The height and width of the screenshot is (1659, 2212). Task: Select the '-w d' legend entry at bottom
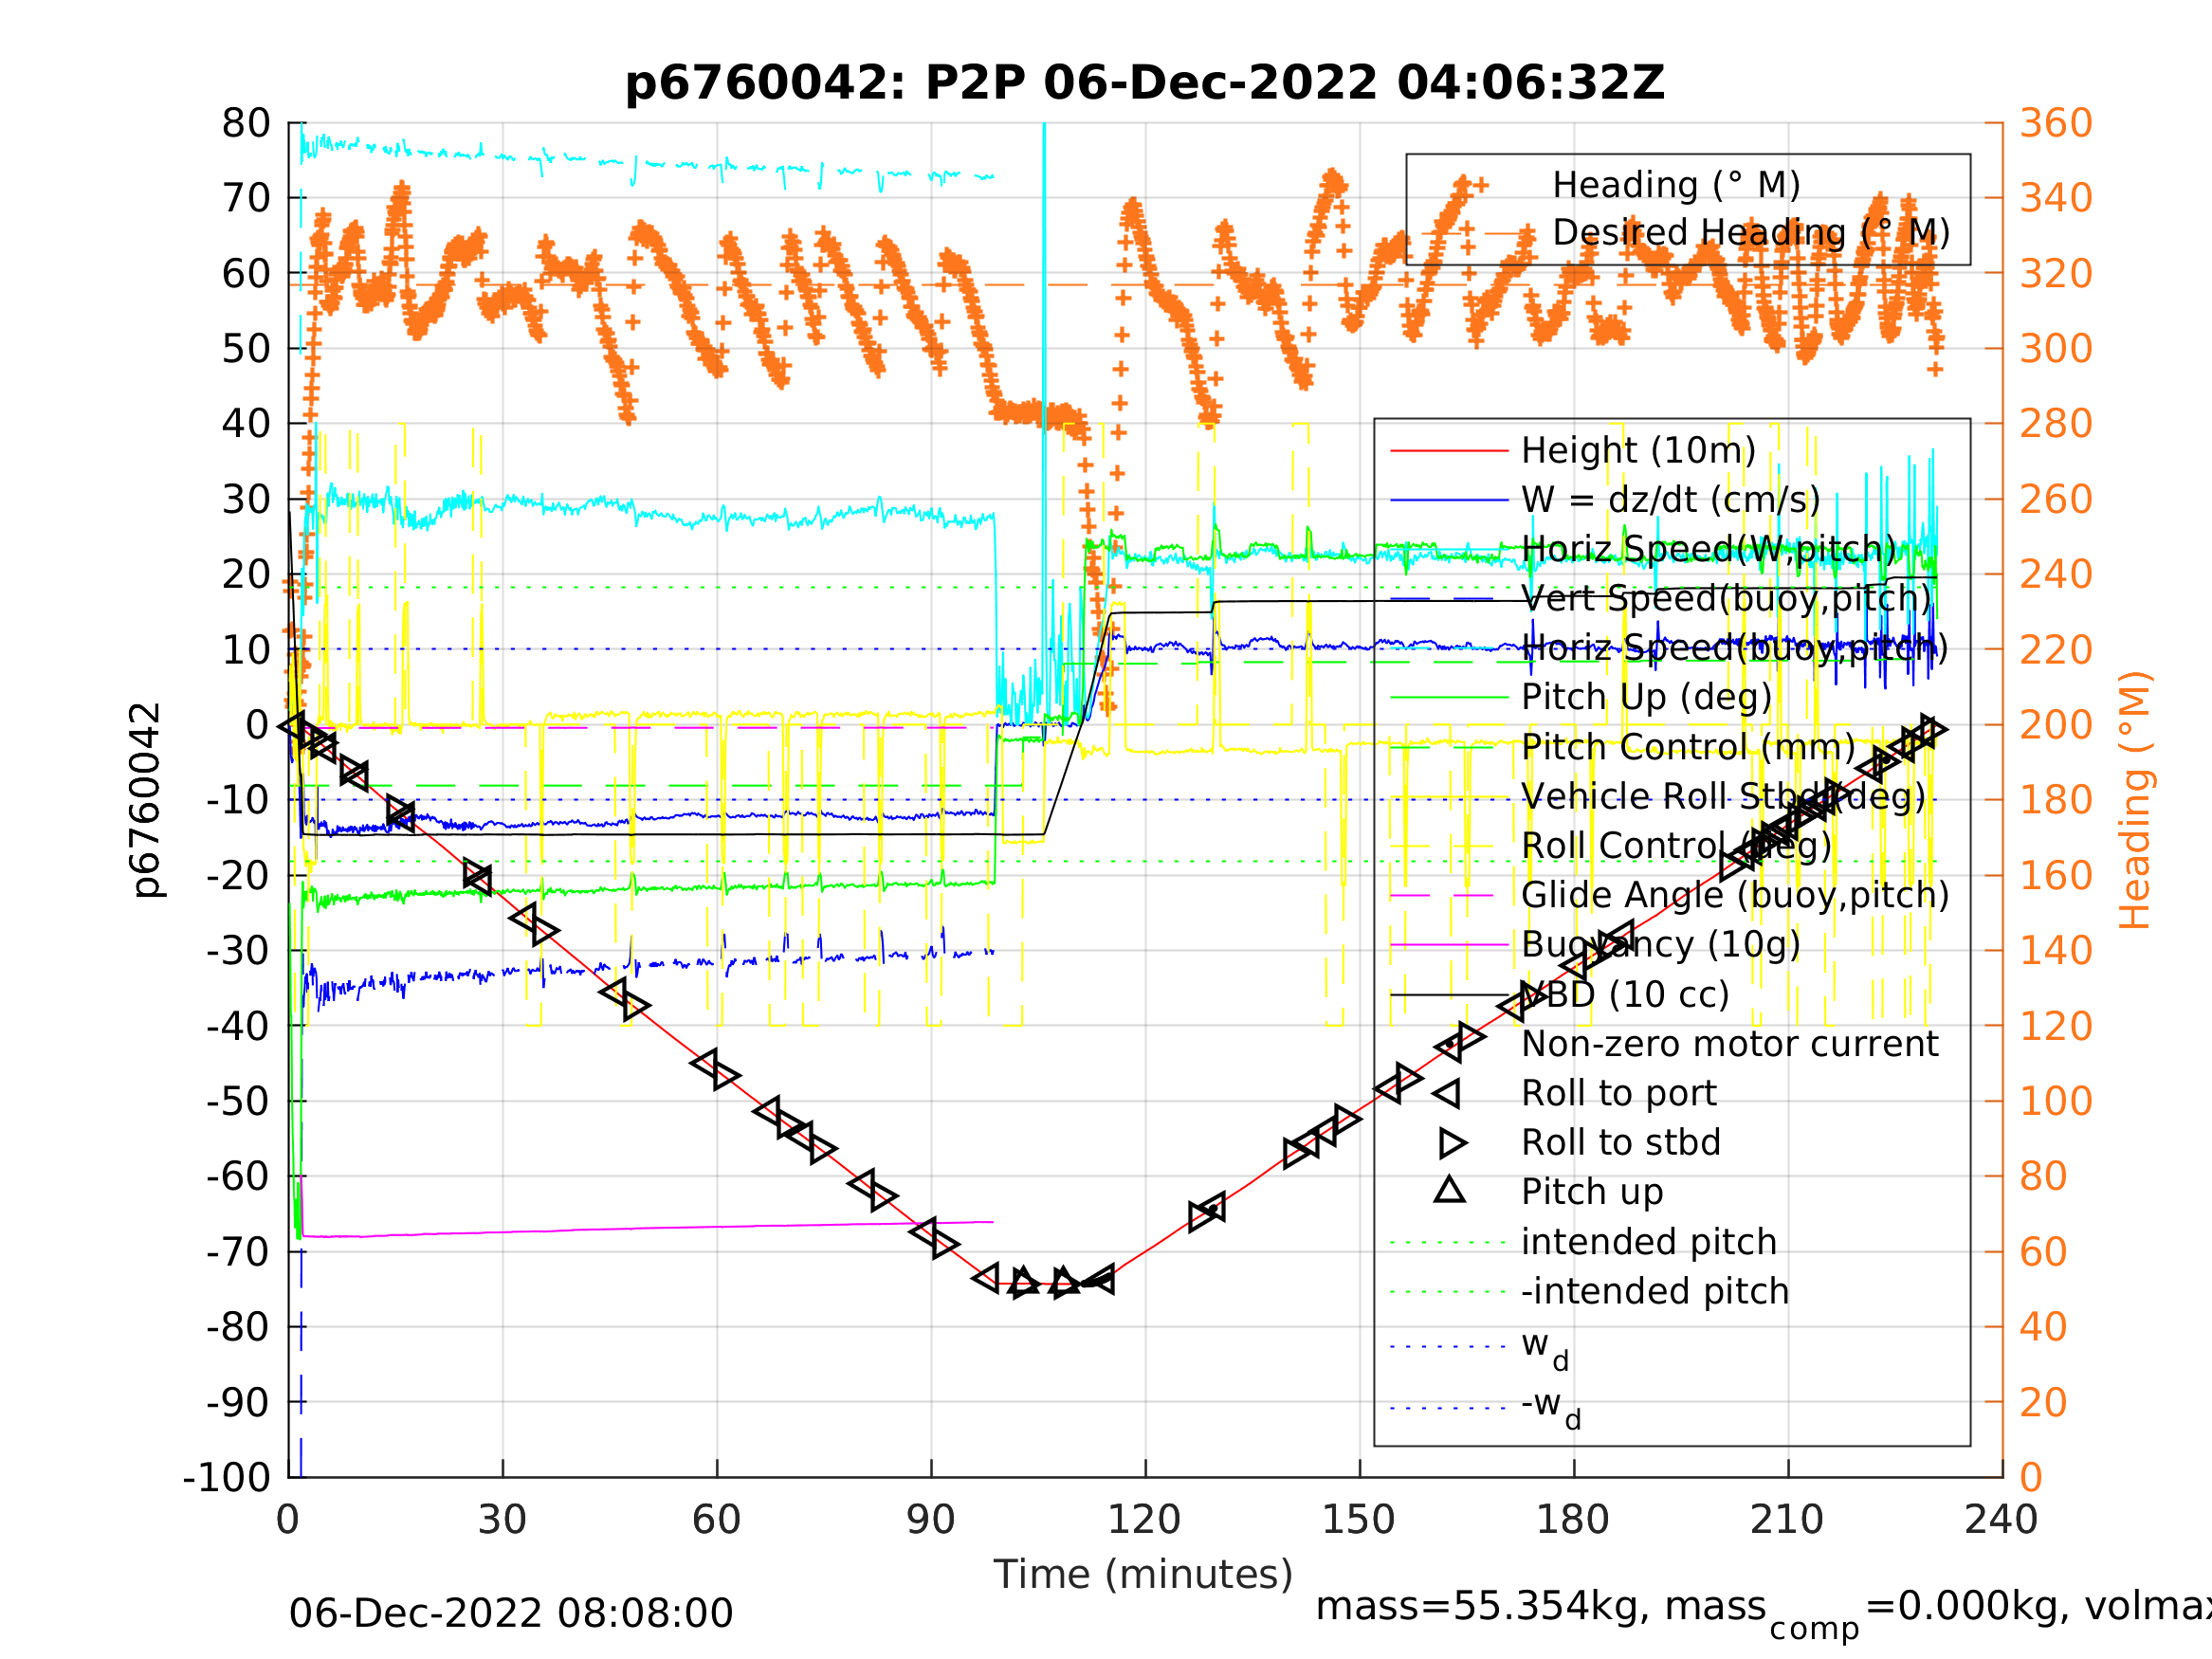(1551, 1410)
